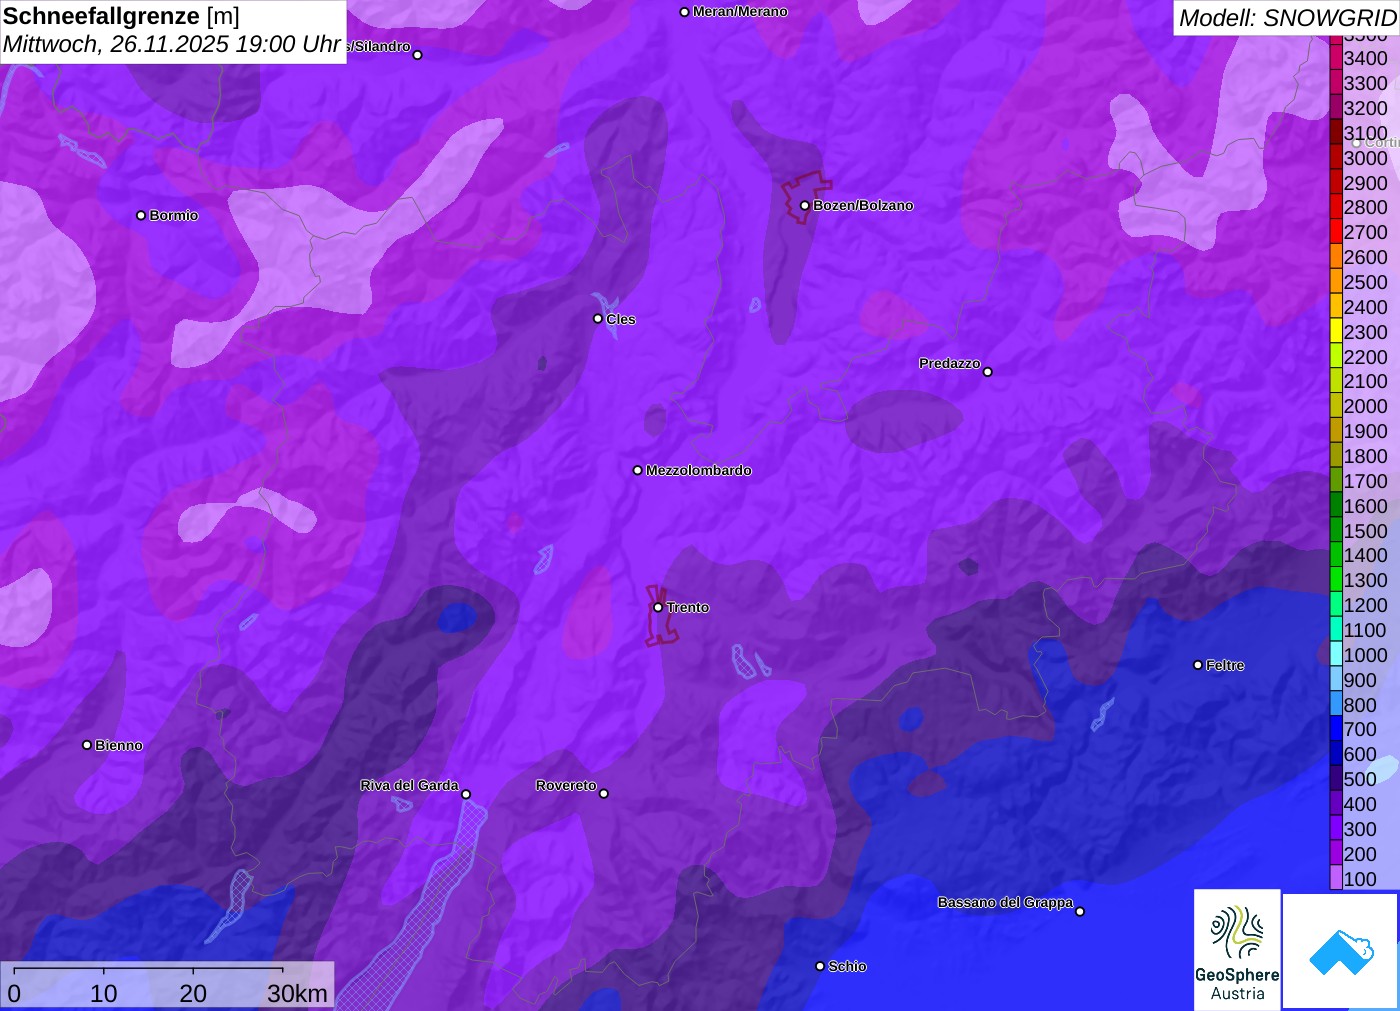Click the '30km' scale bar label
This screenshot has height=1011, width=1400.
297,994
